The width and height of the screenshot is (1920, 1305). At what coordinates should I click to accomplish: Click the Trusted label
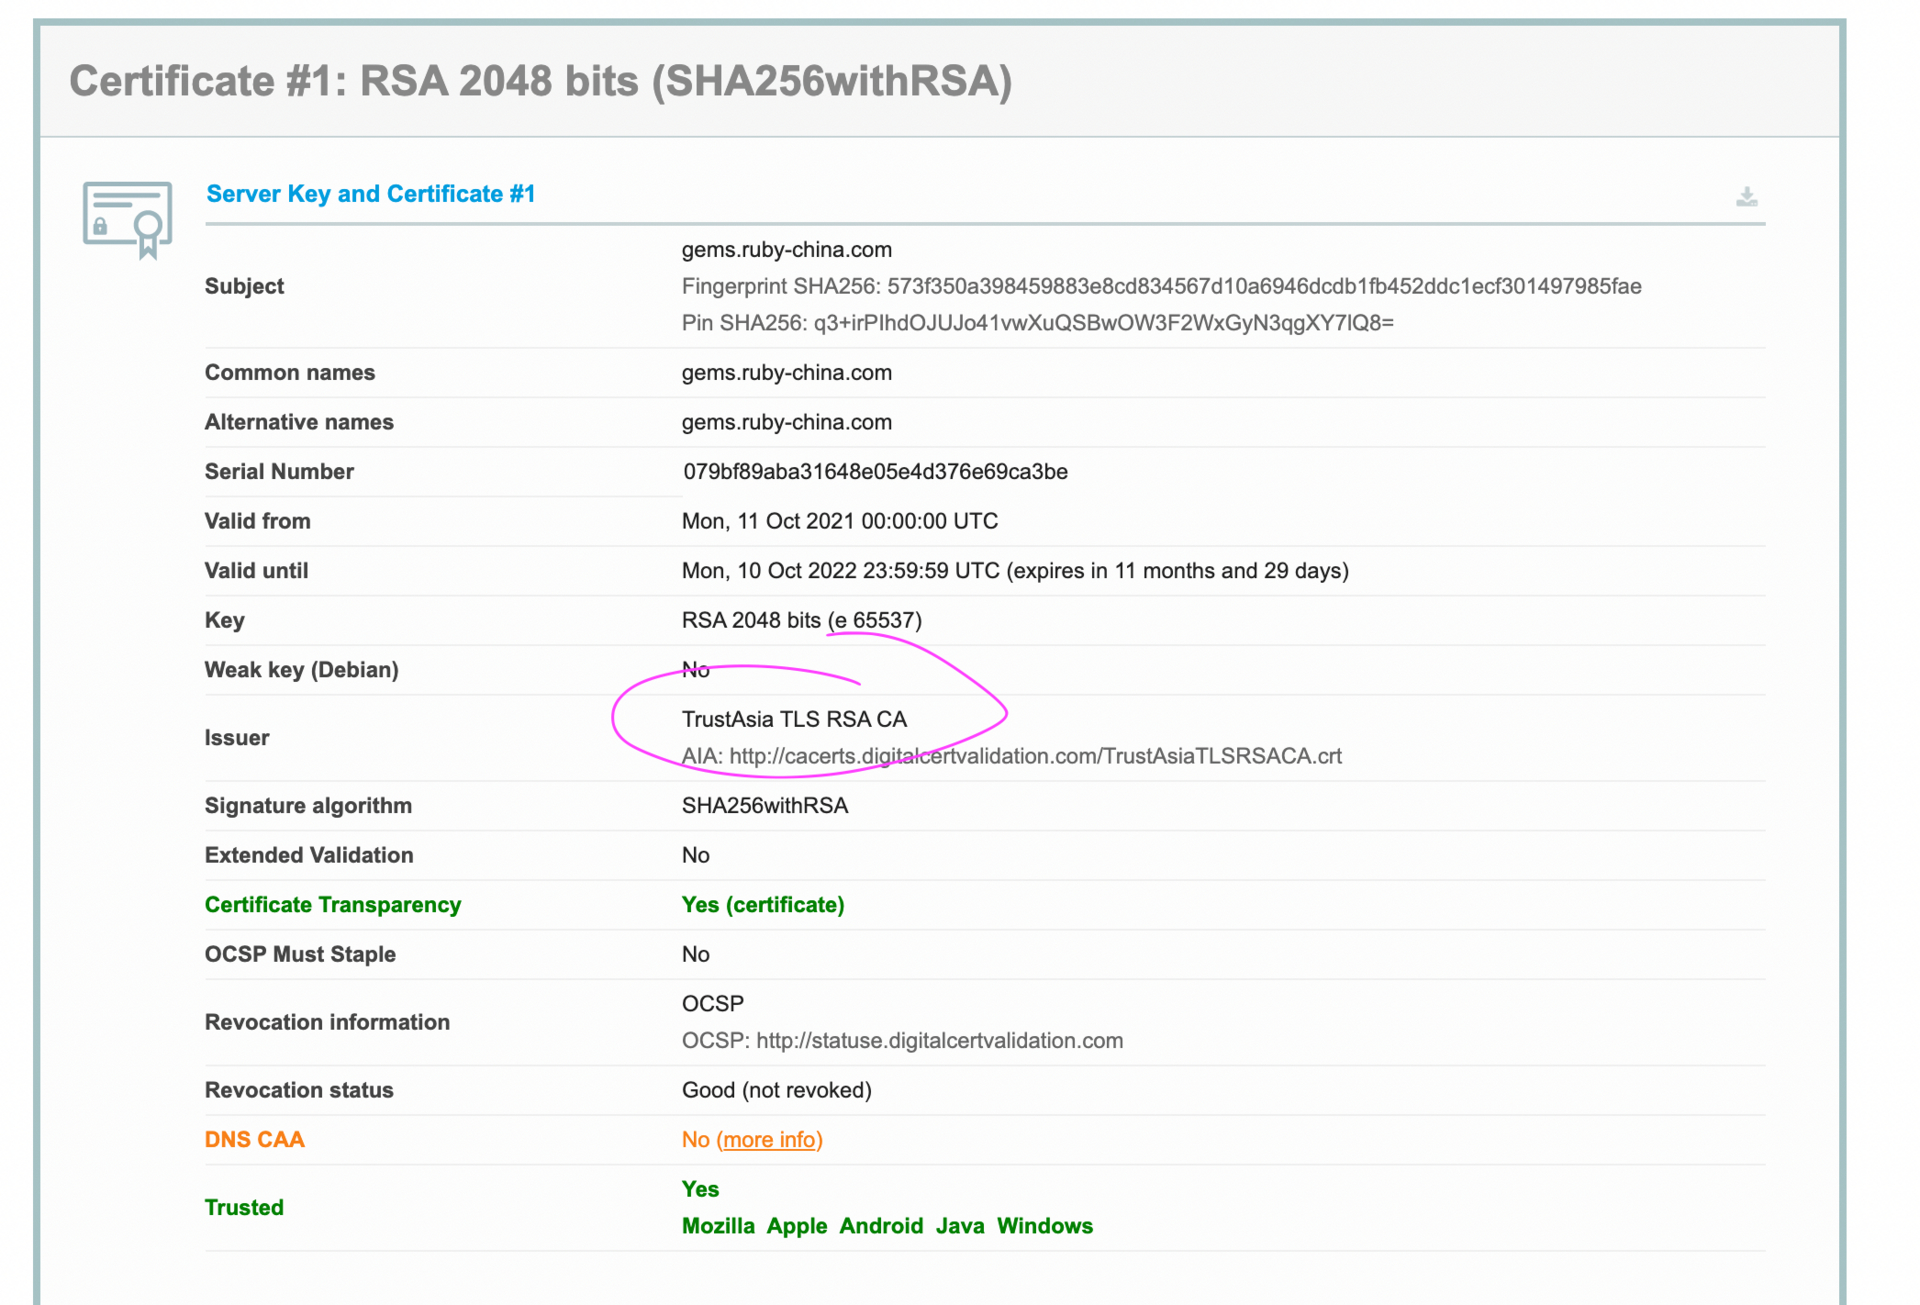click(x=244, y=1208)
